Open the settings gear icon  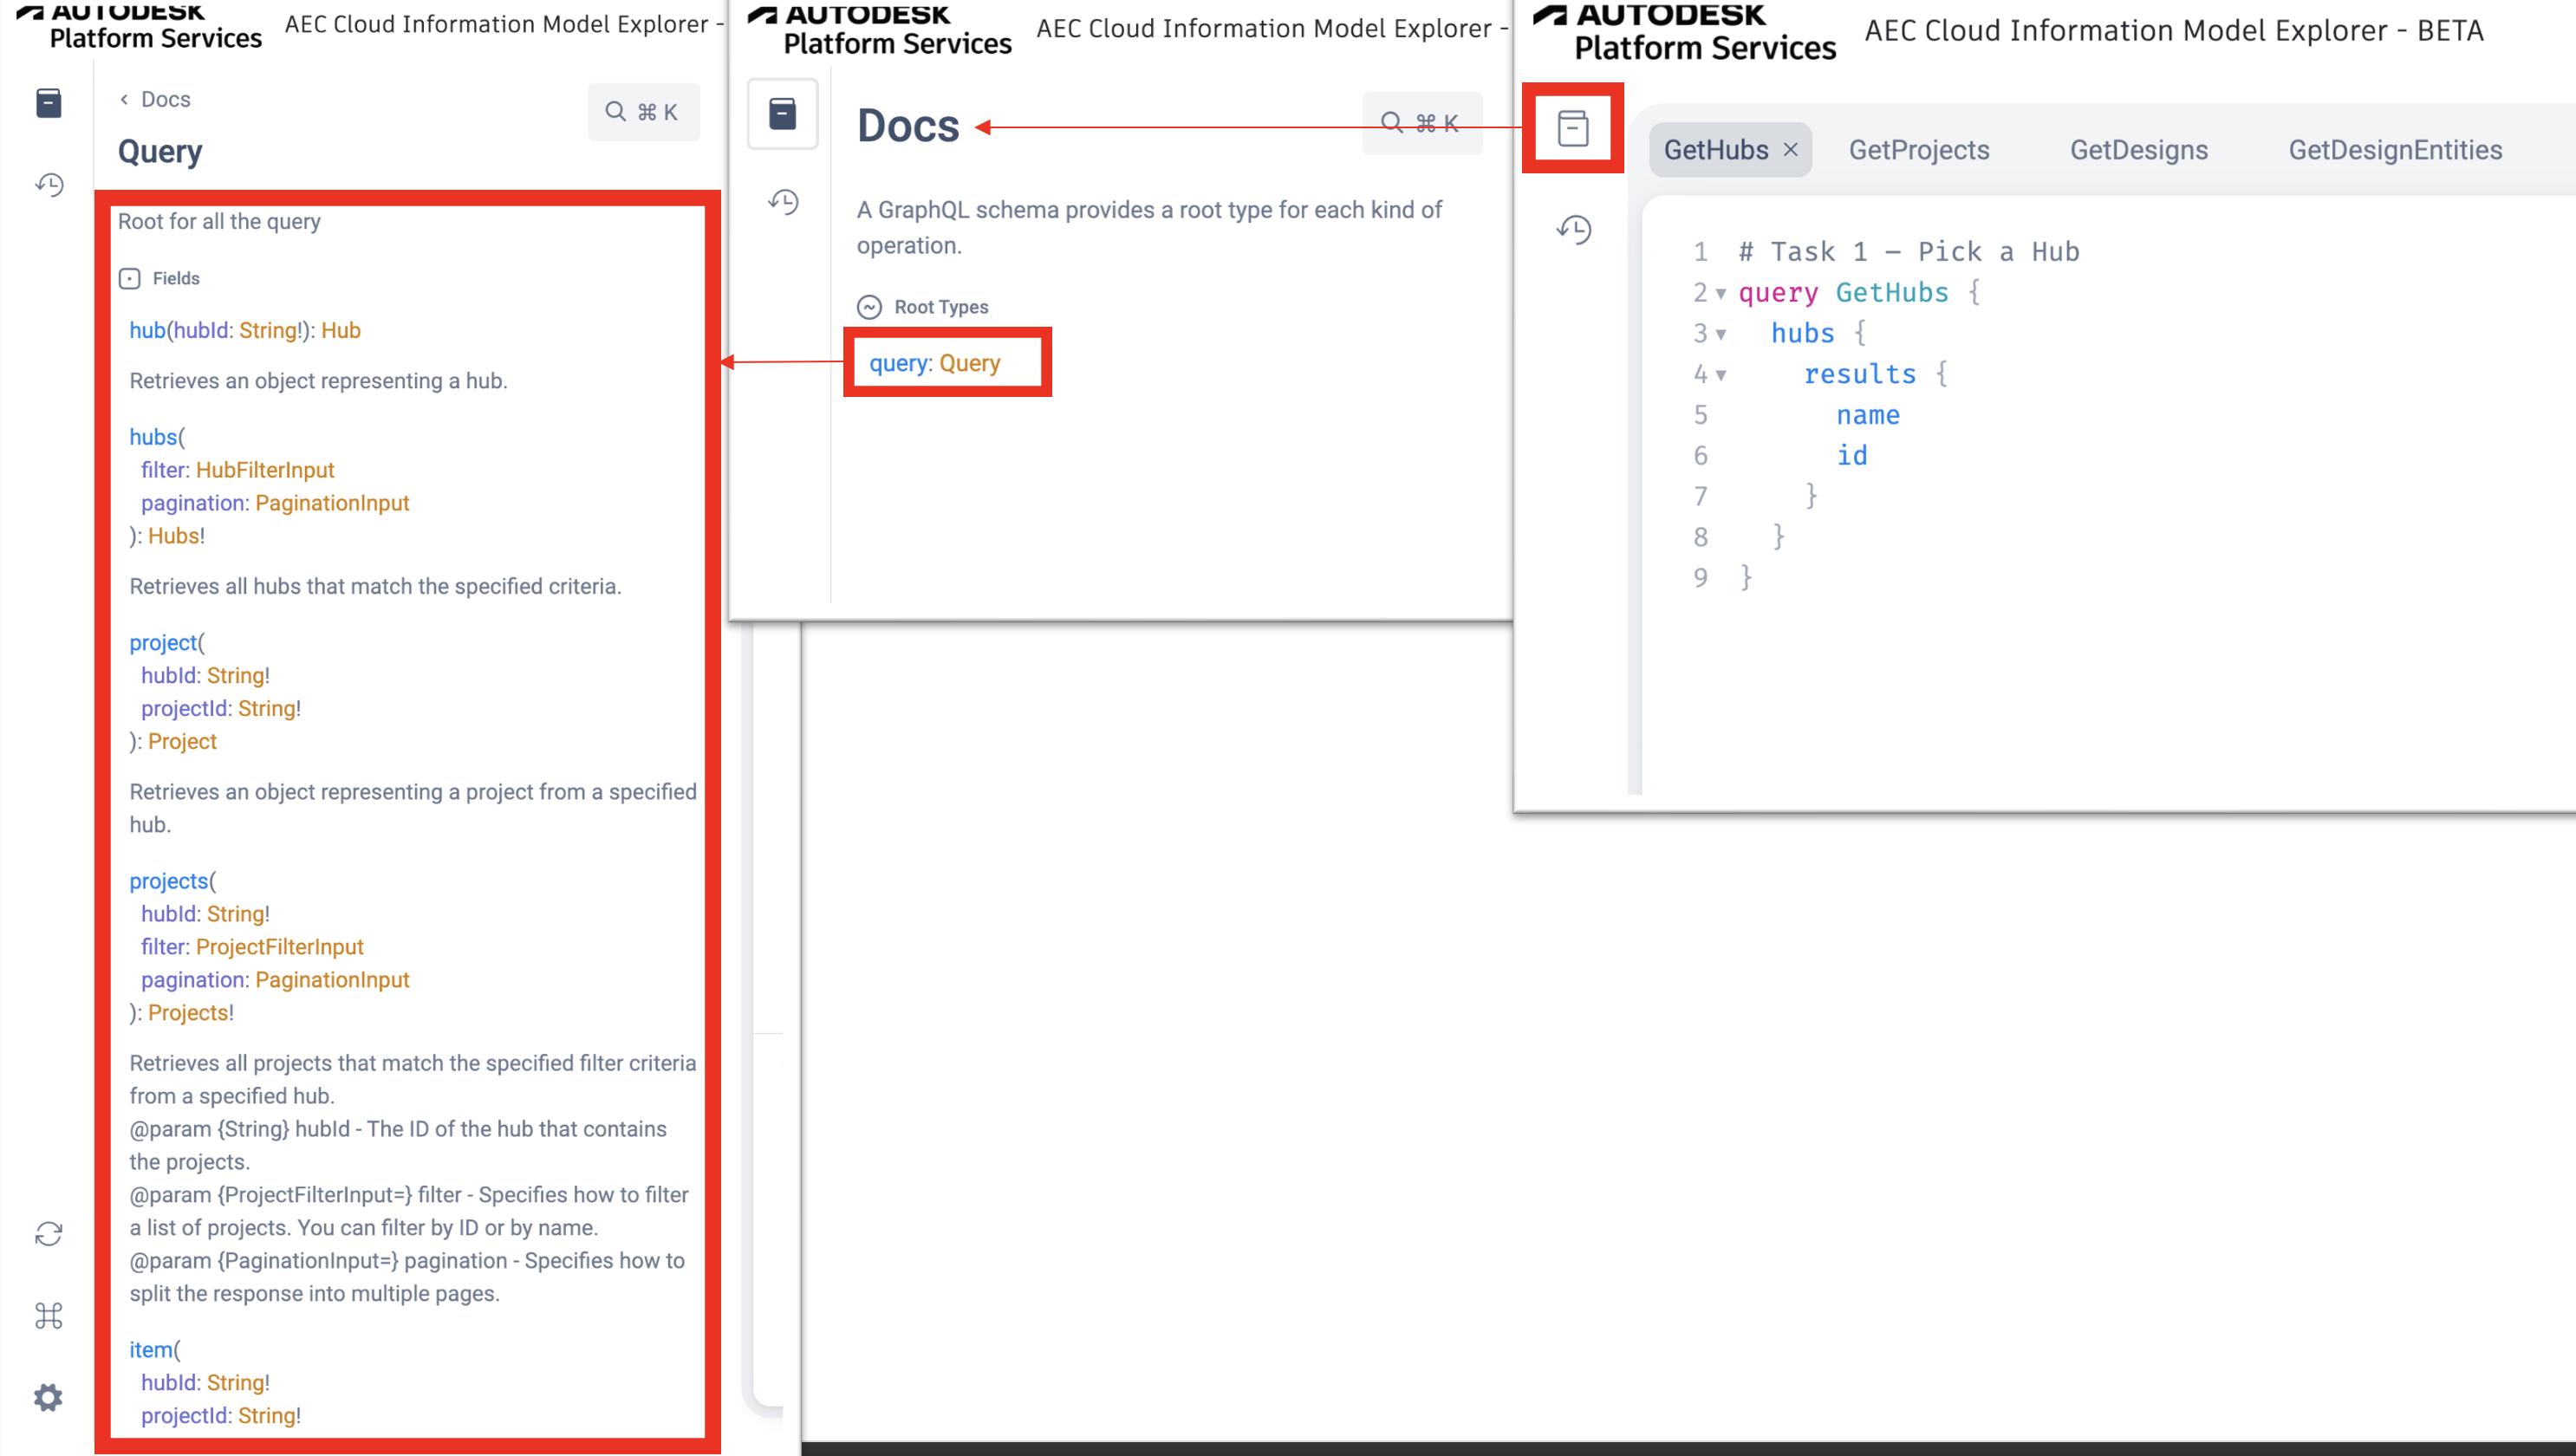coord(48,1397)
